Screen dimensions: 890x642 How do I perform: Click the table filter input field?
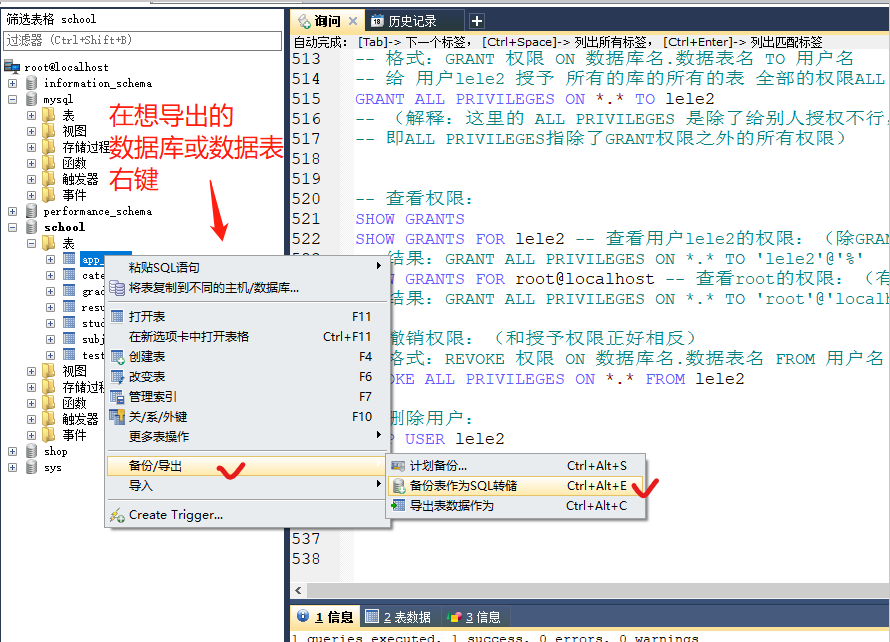tap(142, 40)
